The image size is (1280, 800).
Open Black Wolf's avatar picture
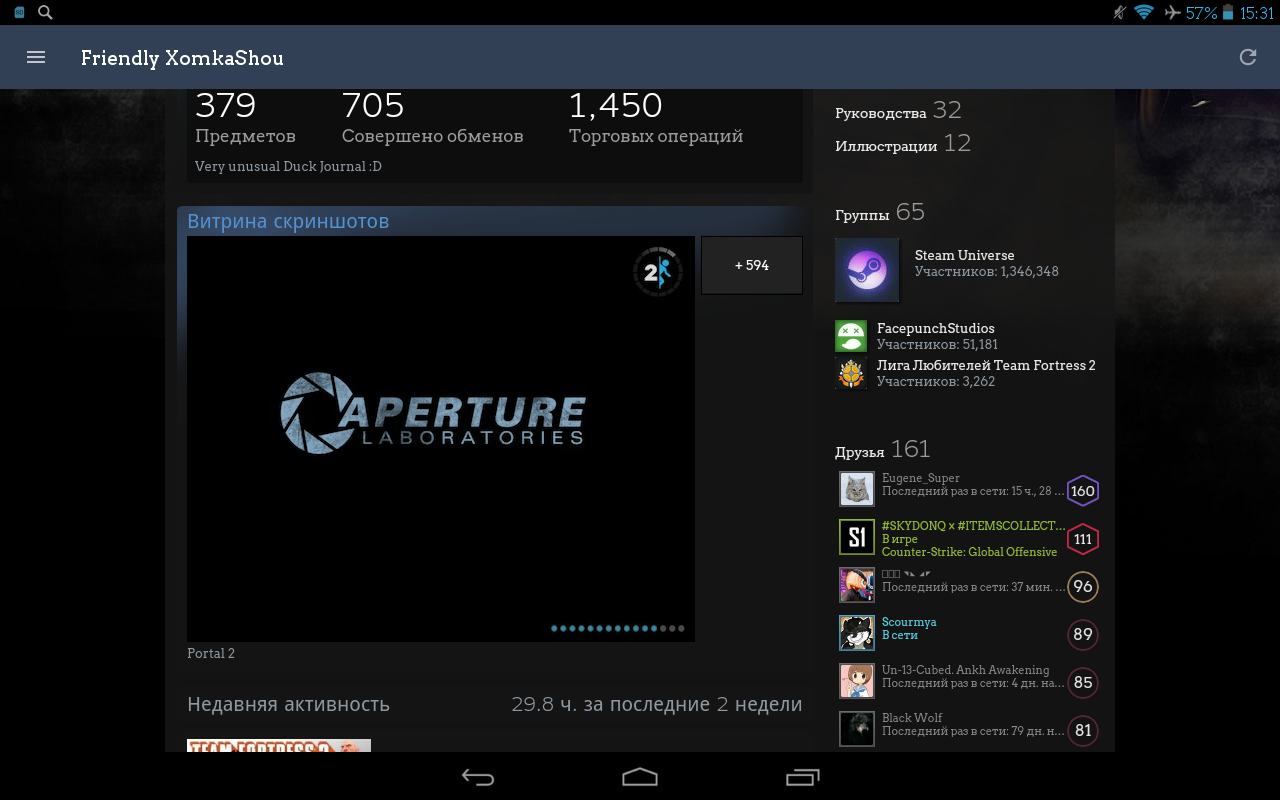857,729
